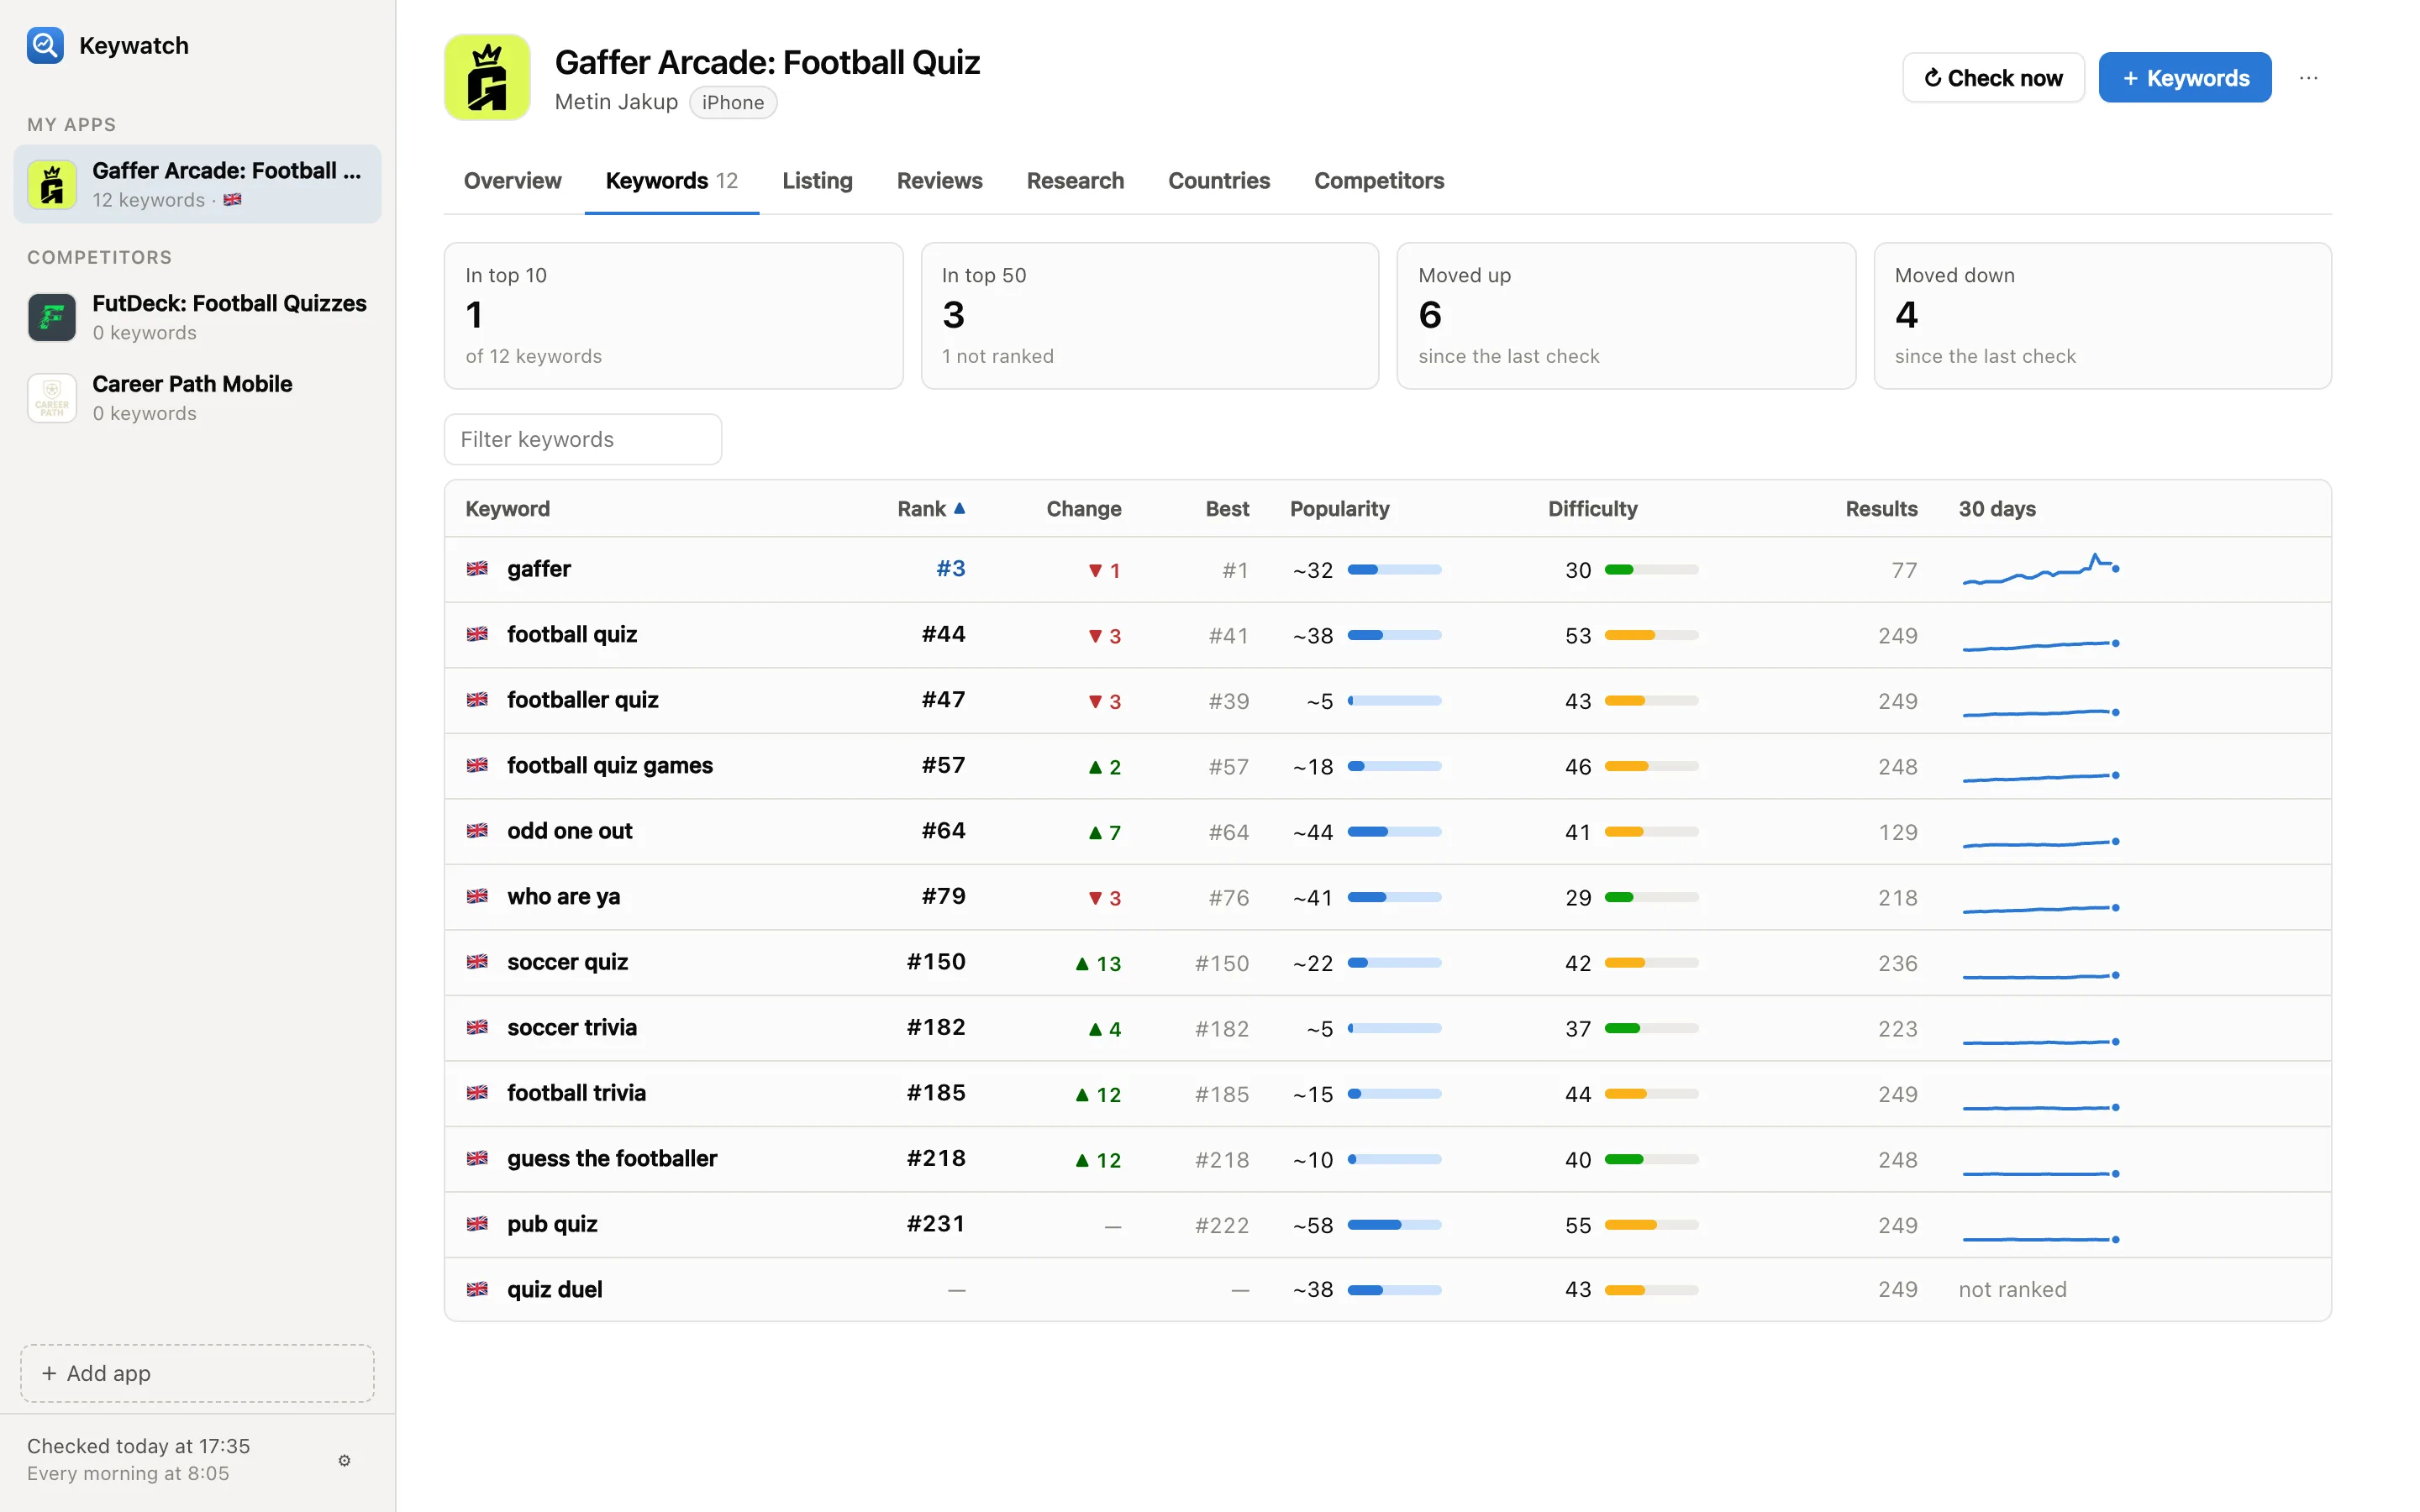Image resolution: width=2420 pixels, height=1512 pixels.
Task: Click the Moved up stat card
Action: pos(1626,316)
